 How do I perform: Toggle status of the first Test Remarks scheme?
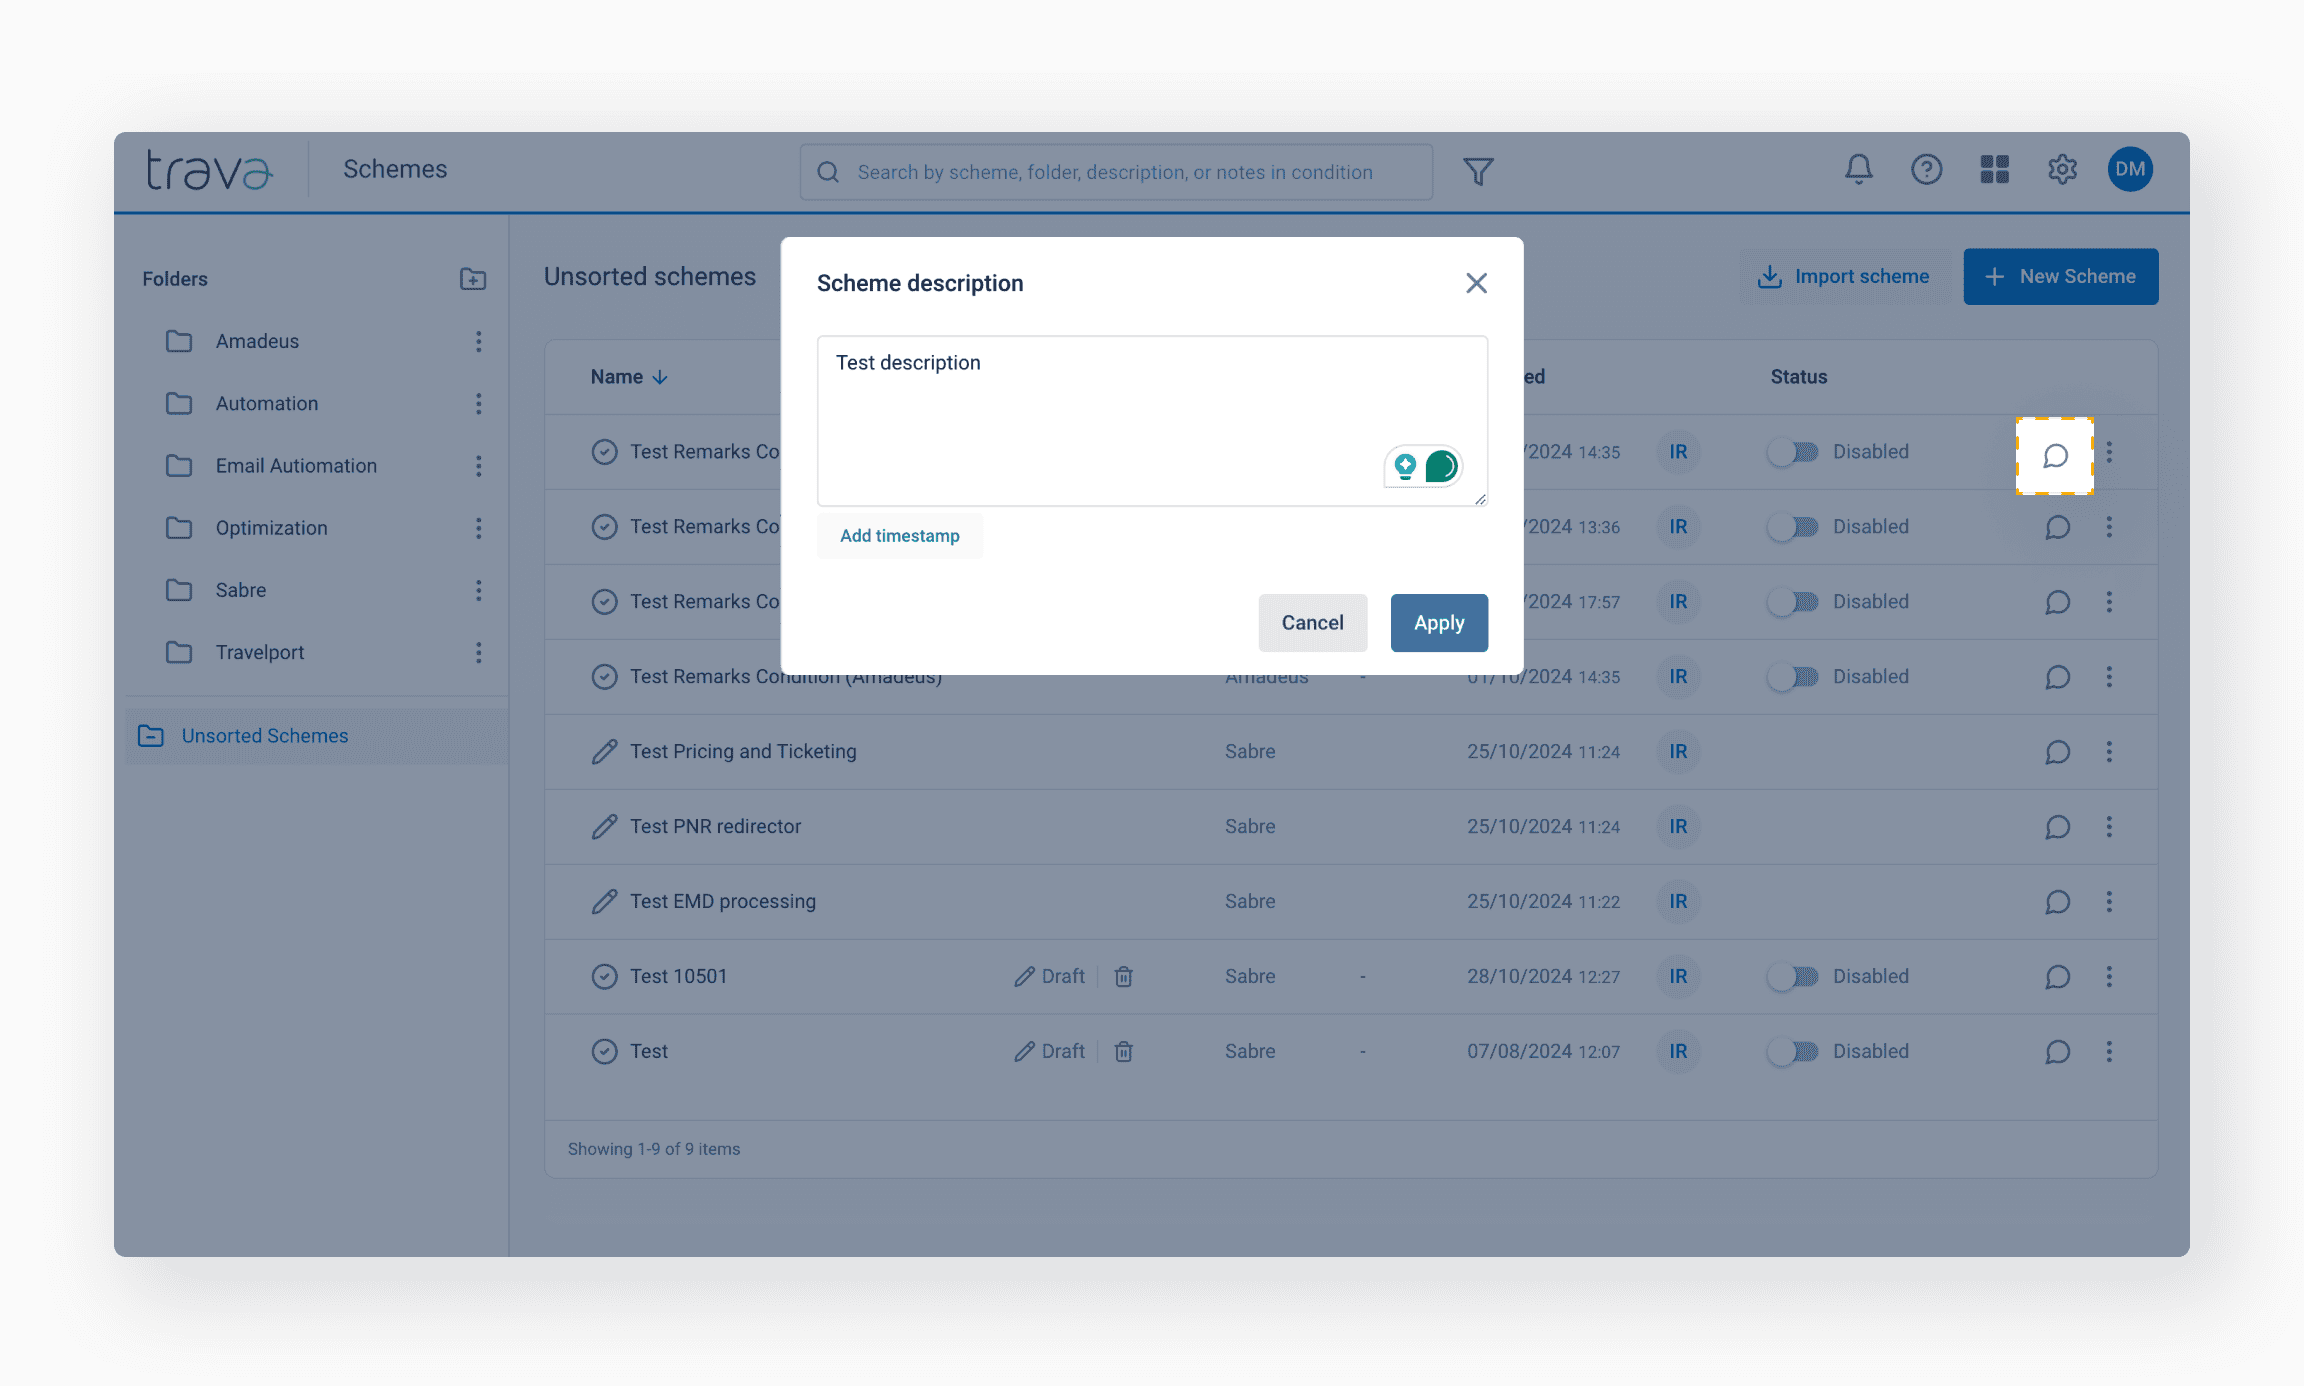click(1793, 452)
